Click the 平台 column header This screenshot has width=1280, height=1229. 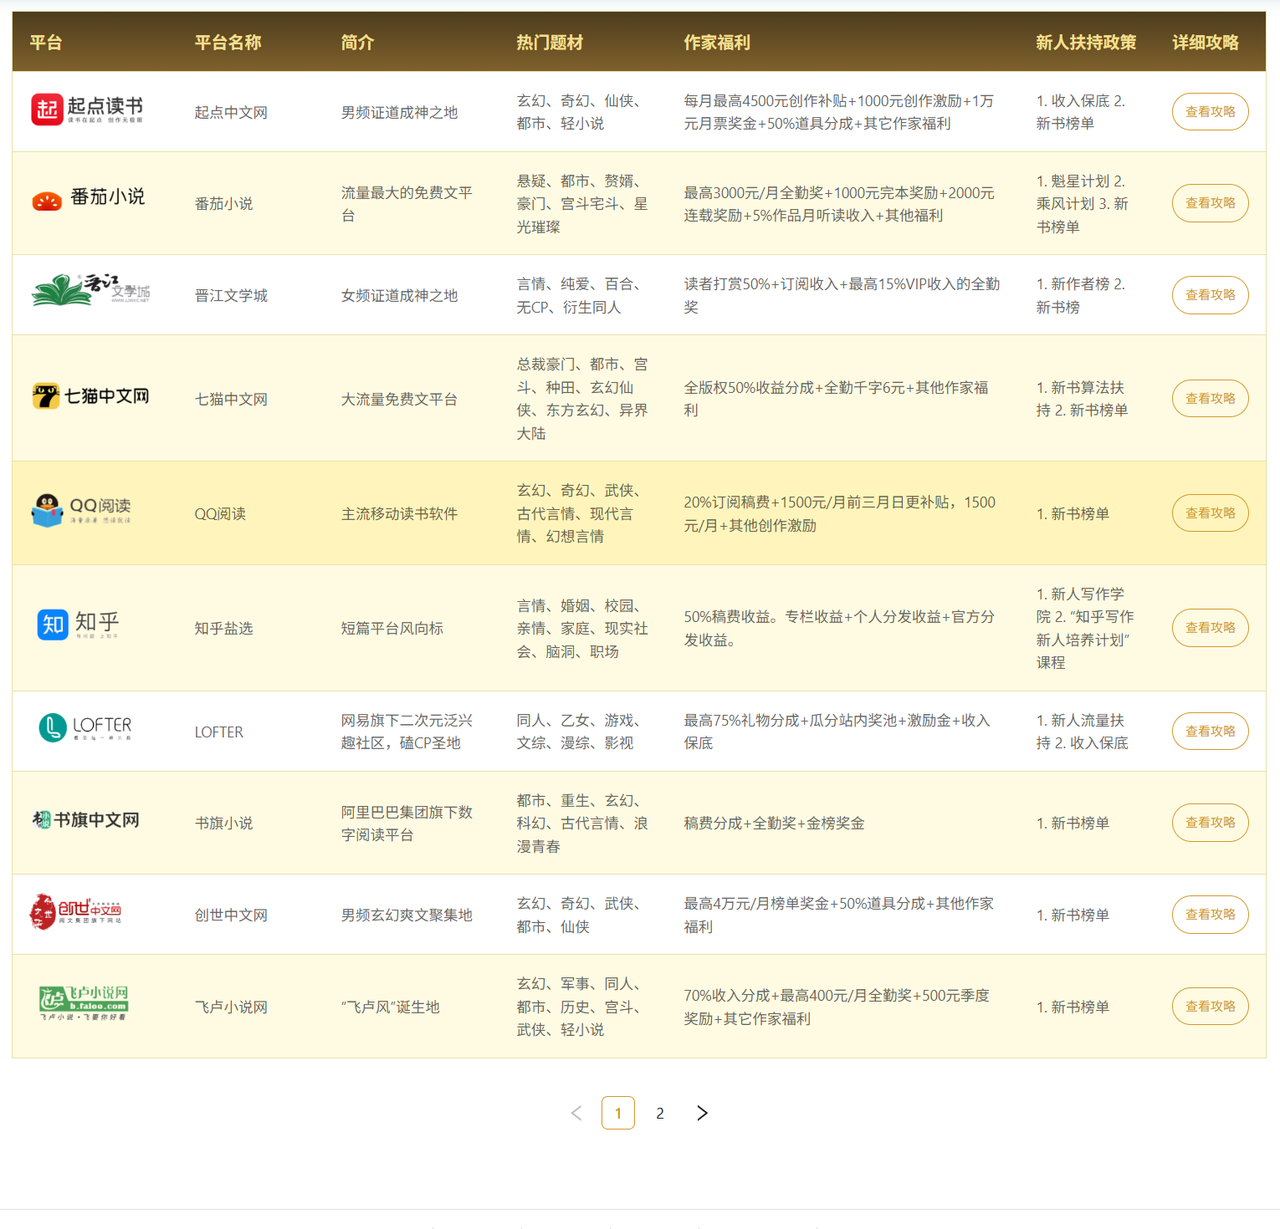point(46,42)
